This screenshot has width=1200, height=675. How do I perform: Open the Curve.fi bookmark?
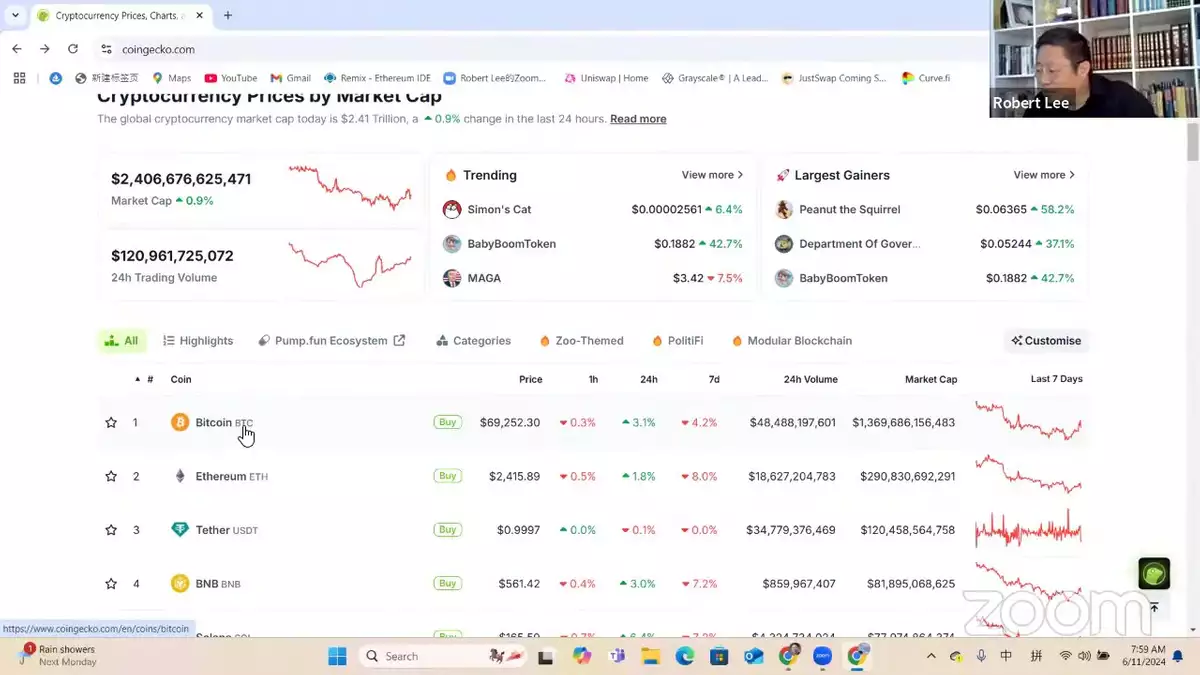pyautogui.click(x=926, y=78)
